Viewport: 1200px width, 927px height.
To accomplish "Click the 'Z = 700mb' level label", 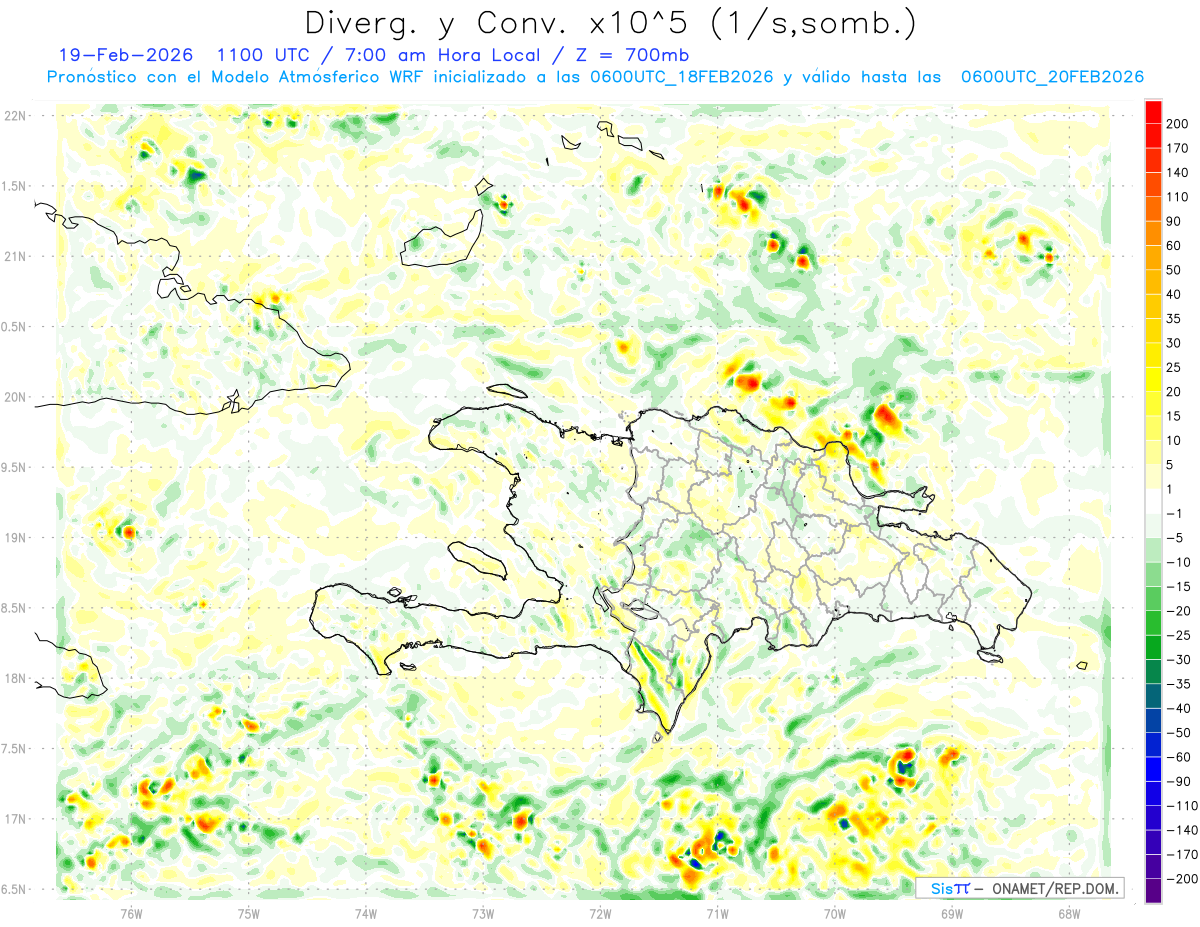I will [x=631, y=55].
